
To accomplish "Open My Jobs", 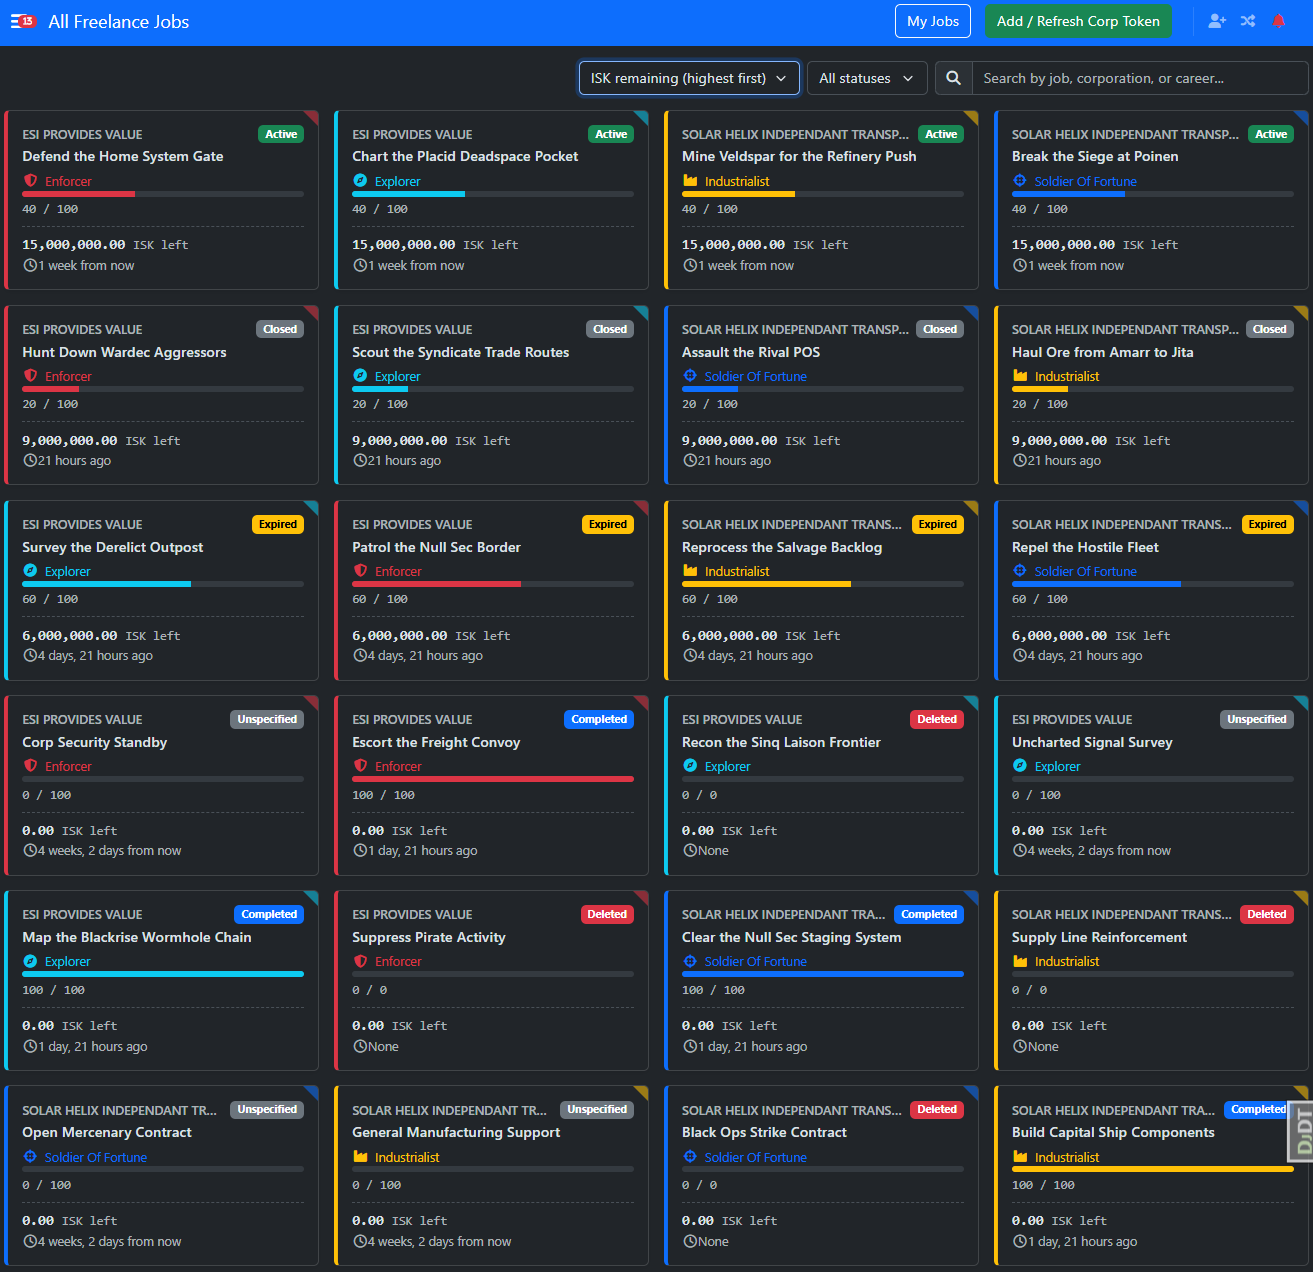I will (933, 21).
